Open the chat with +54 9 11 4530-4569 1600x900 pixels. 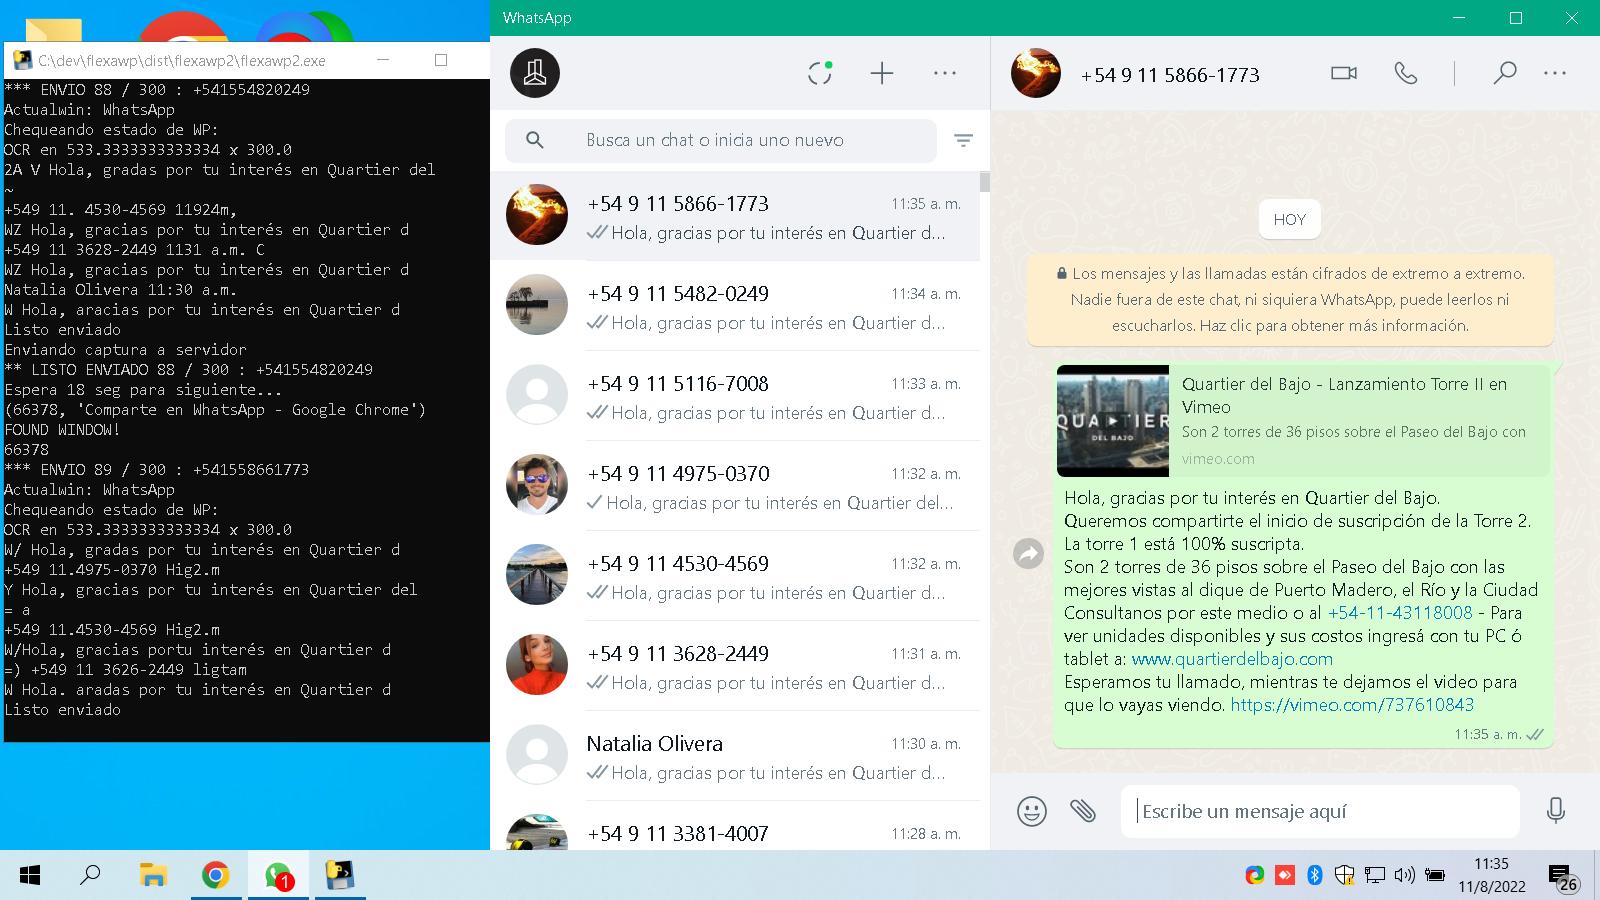pos(735,576)
